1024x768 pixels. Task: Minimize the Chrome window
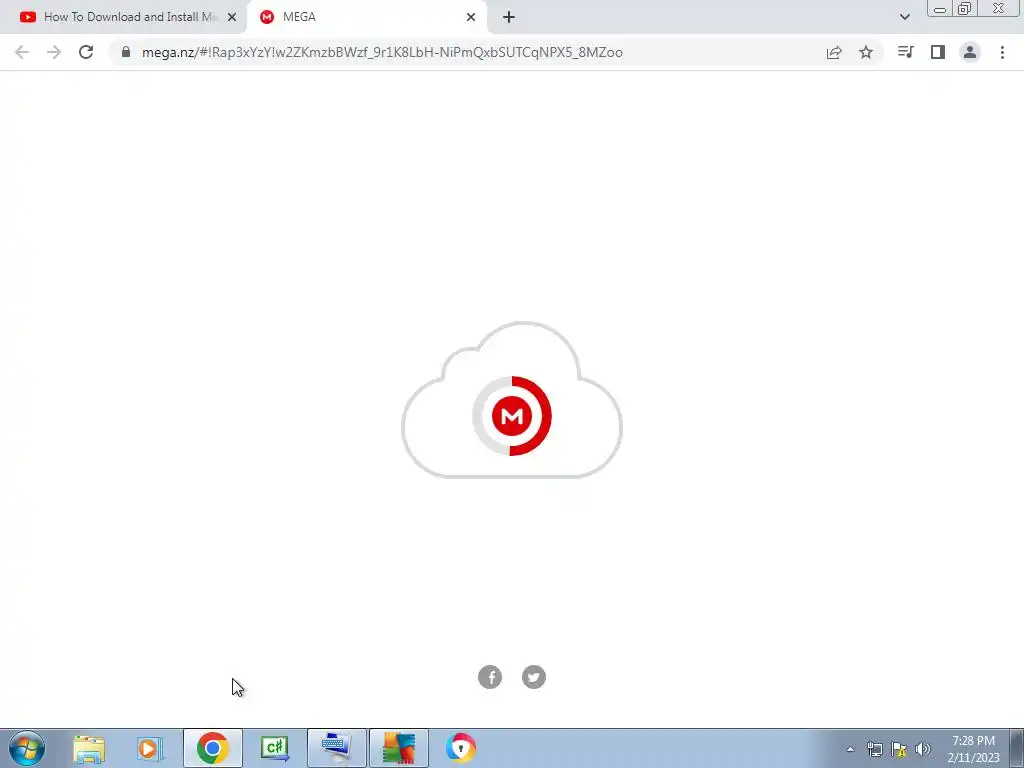(940, 9)
